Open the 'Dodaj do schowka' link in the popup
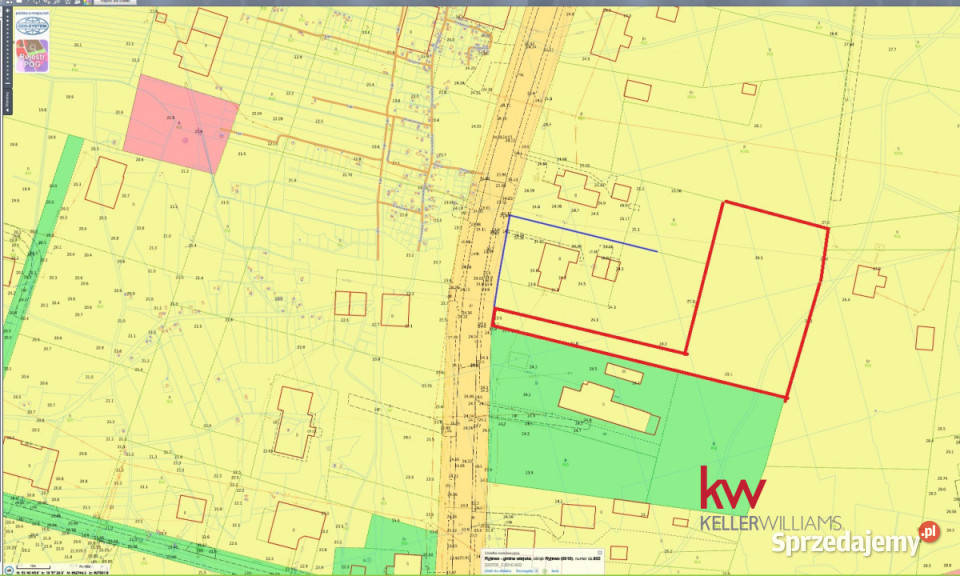The height and width of the screenshot is (576, 960). coord(497,571)
